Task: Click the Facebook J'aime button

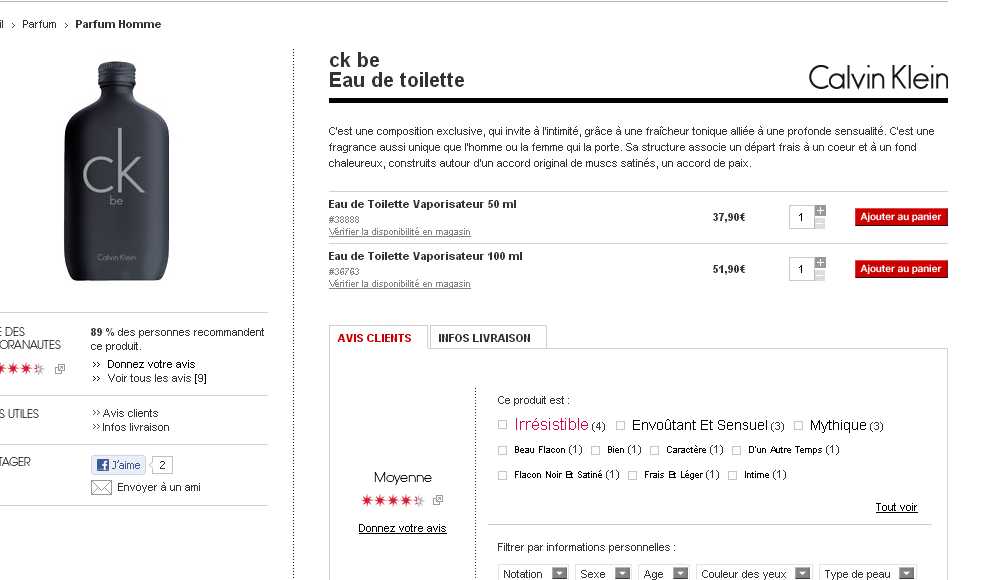Action: (x=119, y=465)
